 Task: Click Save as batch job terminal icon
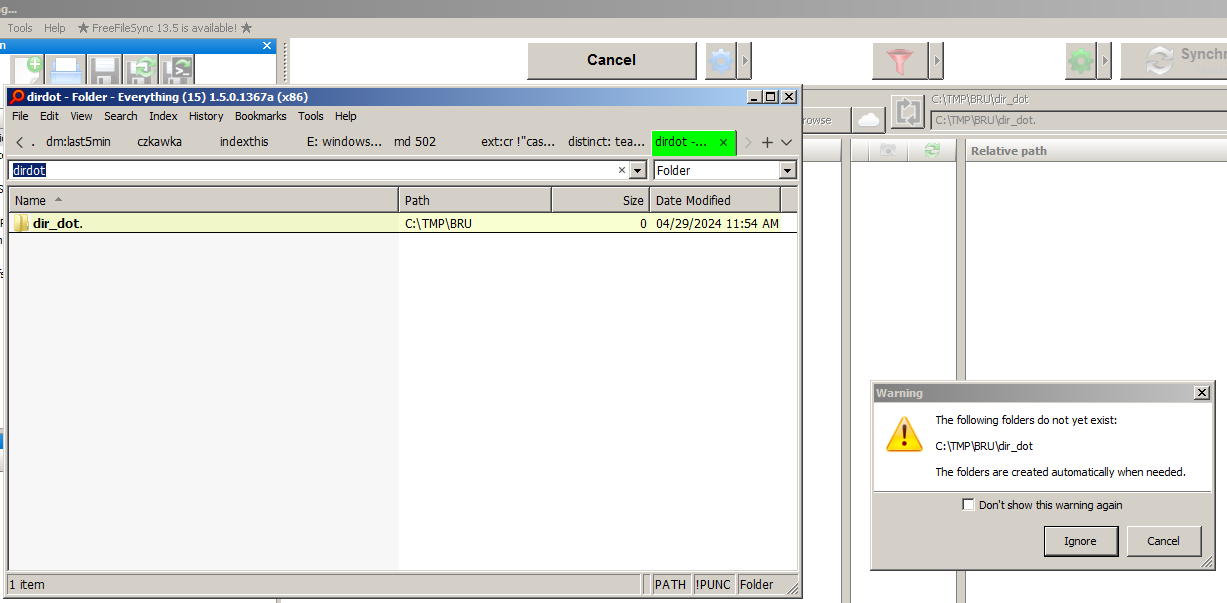[x=178, y=70]
